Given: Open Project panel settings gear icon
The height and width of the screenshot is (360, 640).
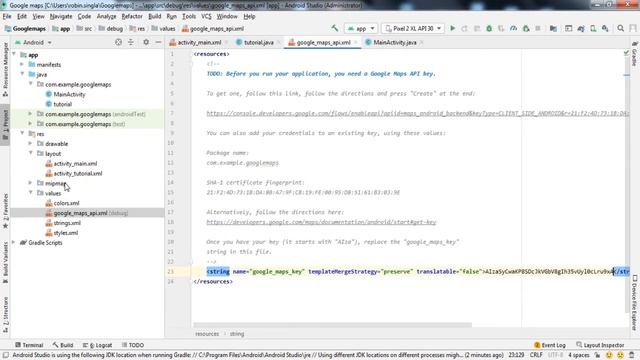Looking at the screenshot, I should (146, 42).
